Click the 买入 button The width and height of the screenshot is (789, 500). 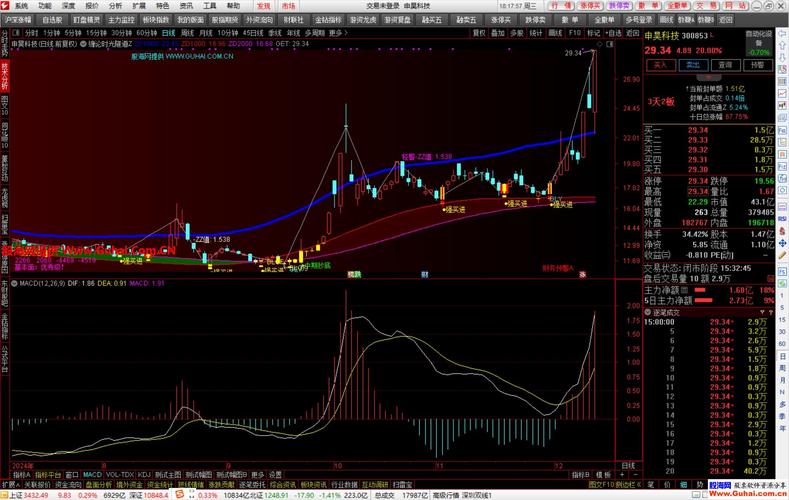pyautogui.click(x=660, y=65)
